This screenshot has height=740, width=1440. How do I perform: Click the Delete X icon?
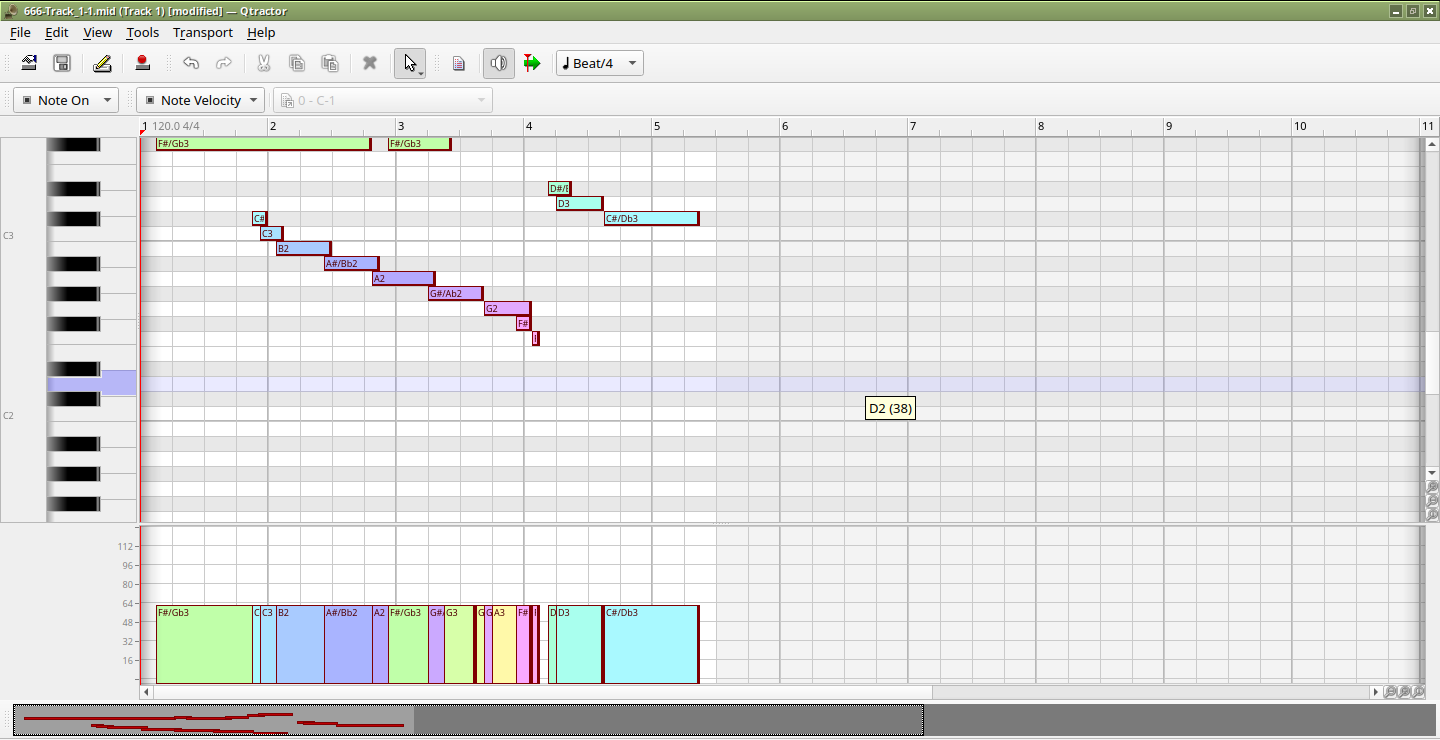(369, 63)
